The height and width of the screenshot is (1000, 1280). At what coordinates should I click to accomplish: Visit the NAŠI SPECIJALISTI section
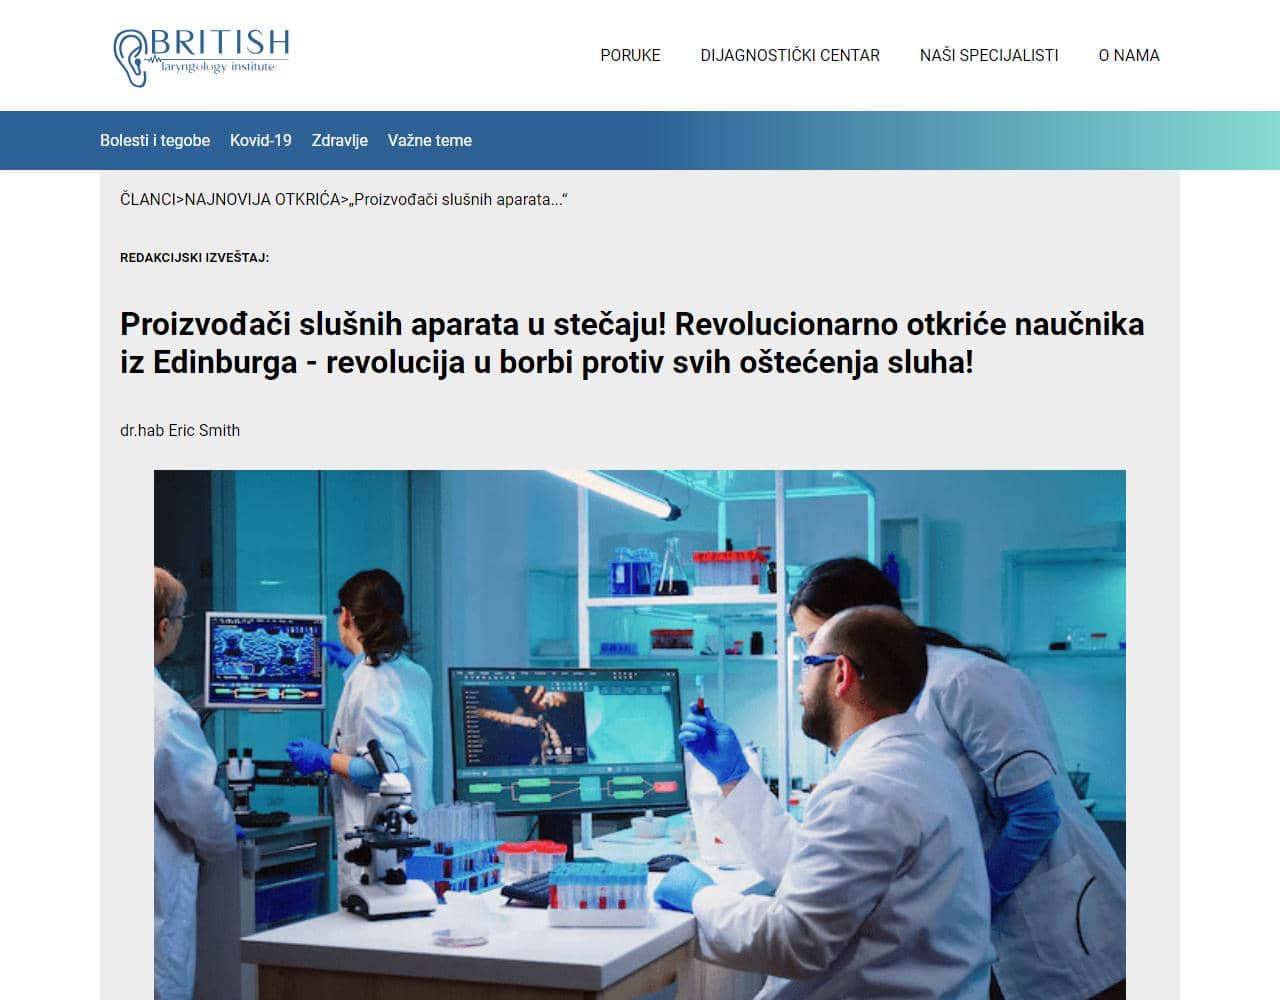(x=988, y=56)
